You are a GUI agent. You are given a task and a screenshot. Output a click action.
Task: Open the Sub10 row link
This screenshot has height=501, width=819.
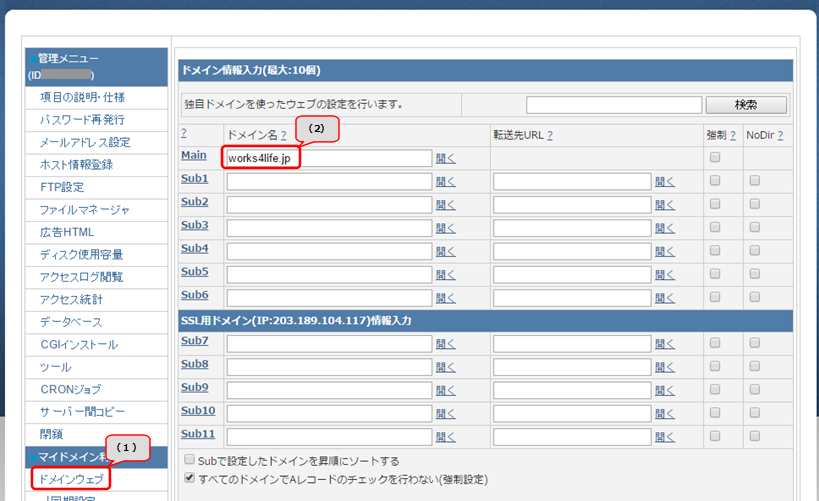(x=198, y=410)
